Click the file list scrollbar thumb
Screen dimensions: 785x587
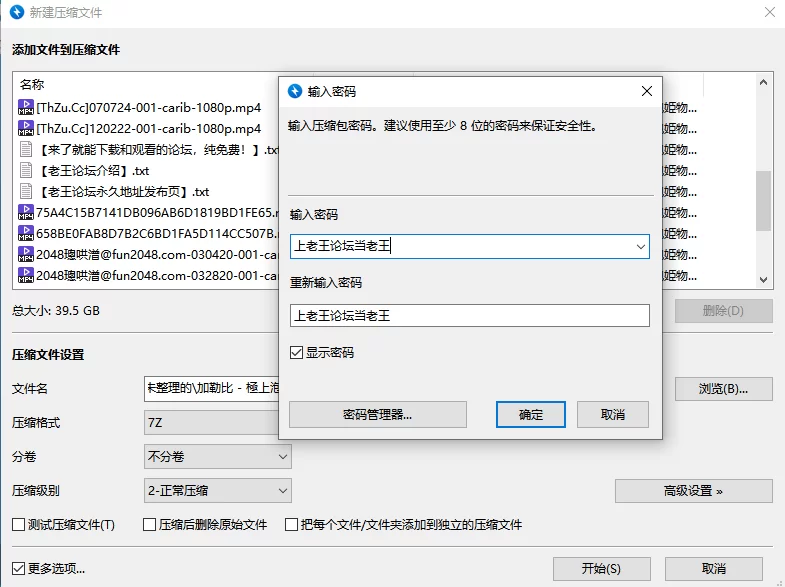[763, 201]
